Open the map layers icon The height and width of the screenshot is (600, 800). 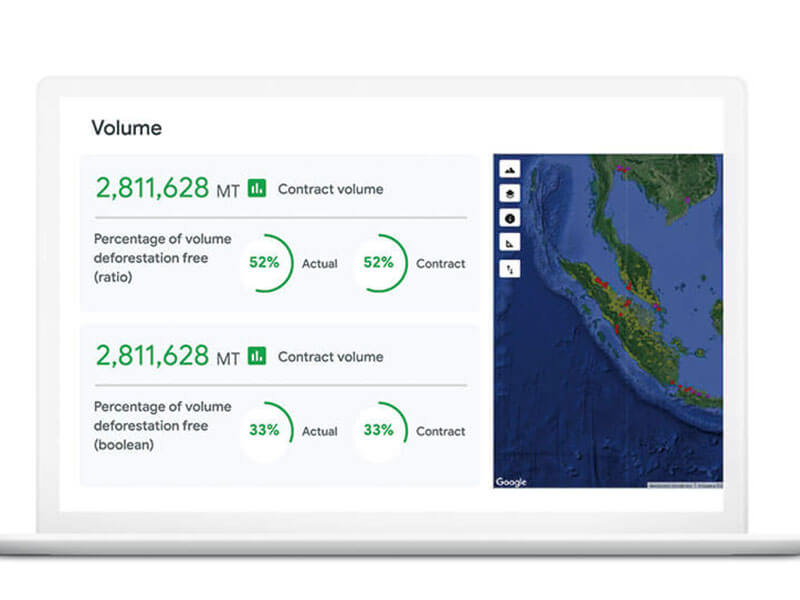[509, 193]
